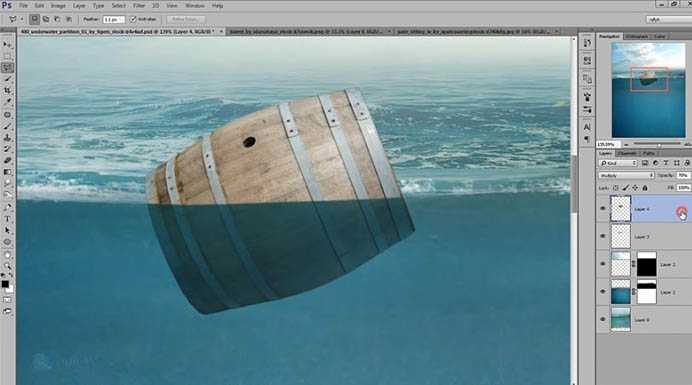Click the Lock all padlock icon in Layers panel
The width and height of the screenshot is (692, 385).
tap(645, 188)
